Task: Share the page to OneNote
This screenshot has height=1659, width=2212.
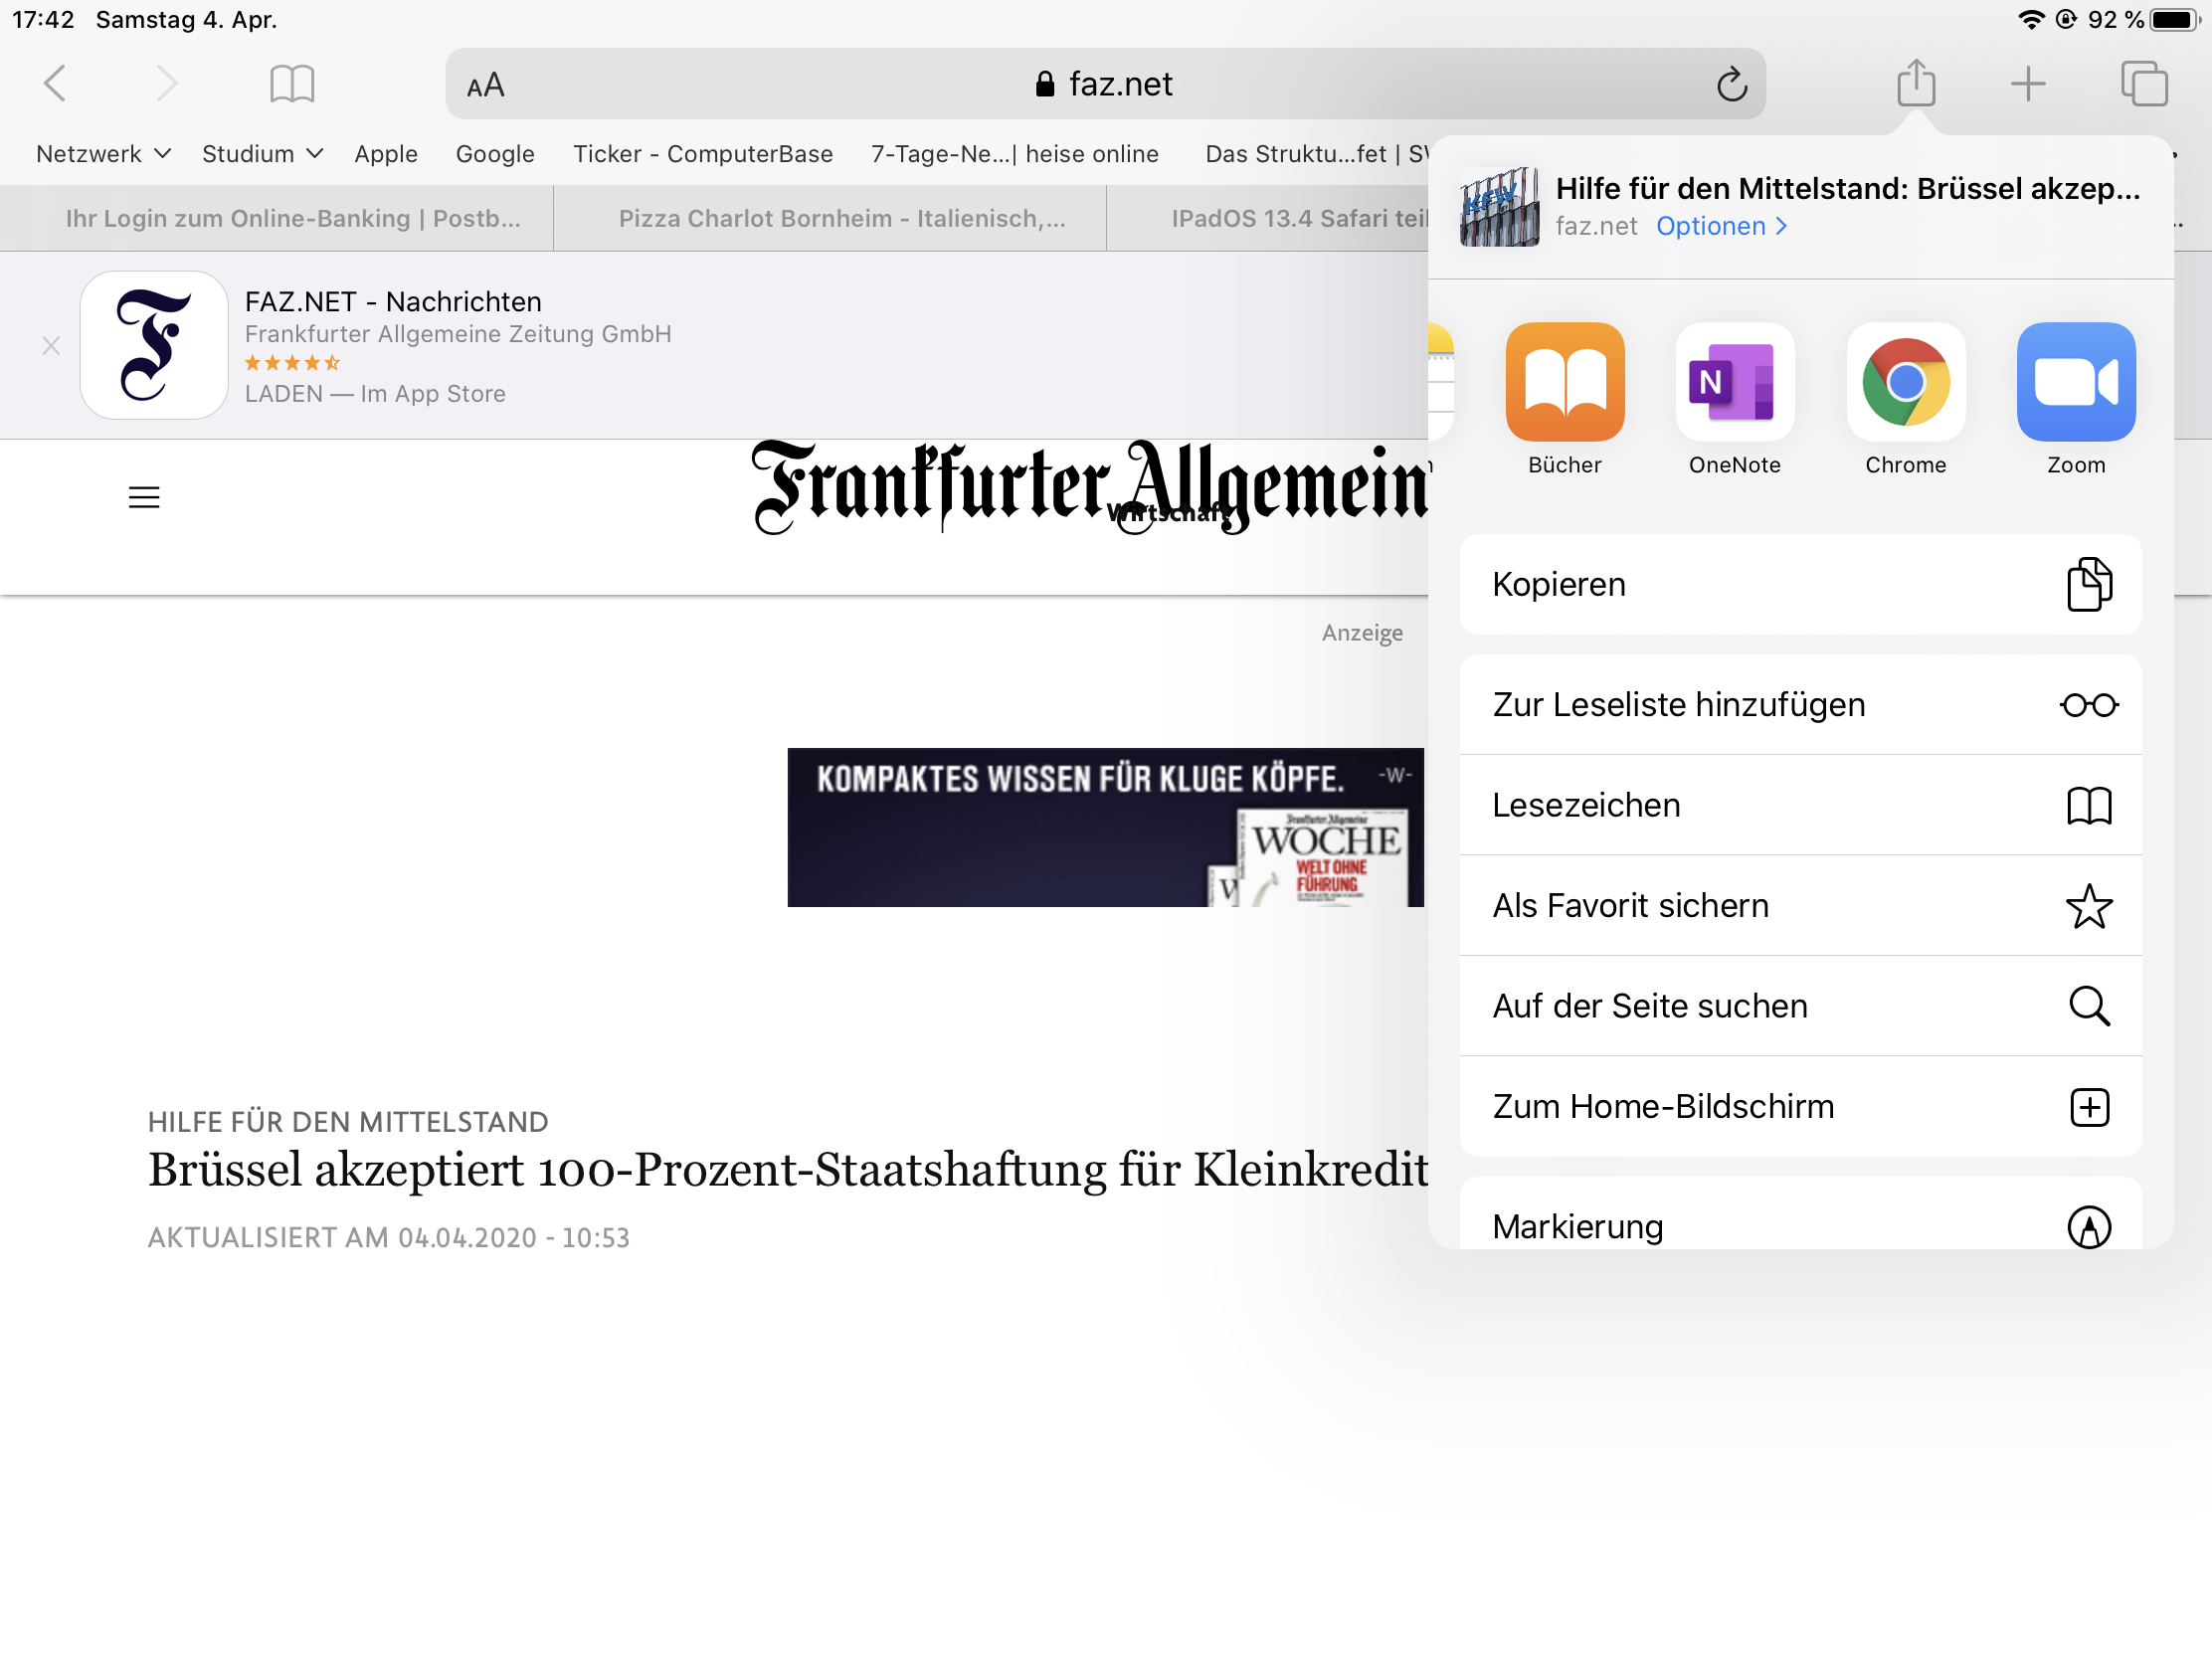Action: [1734, 382]
